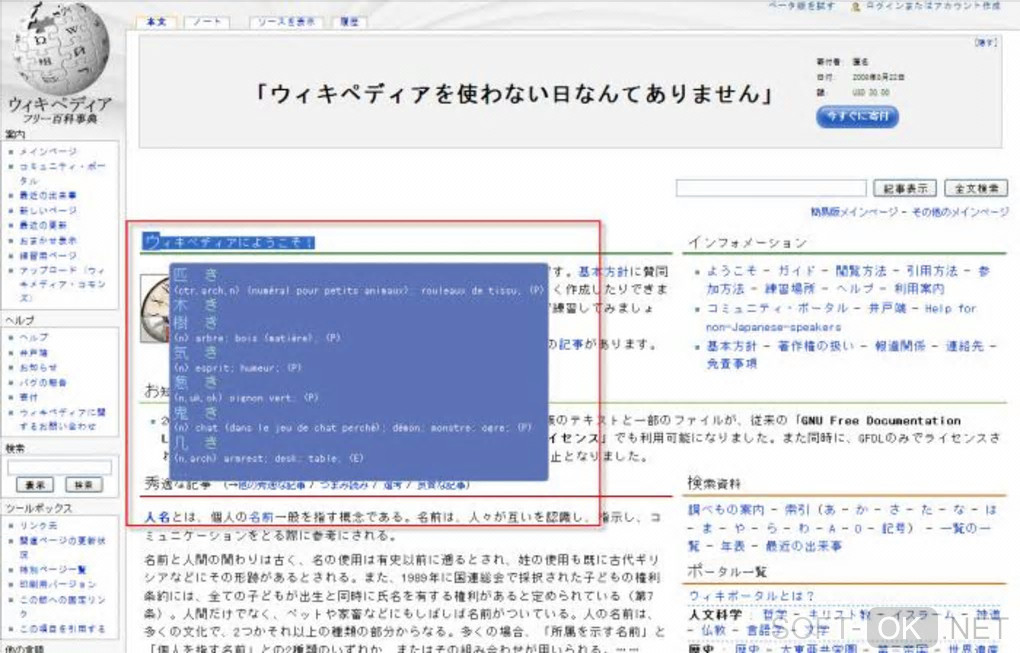Open 連絡先 in the information box
This screenshot has height=653, width=1020.
[x=965, y=346]
